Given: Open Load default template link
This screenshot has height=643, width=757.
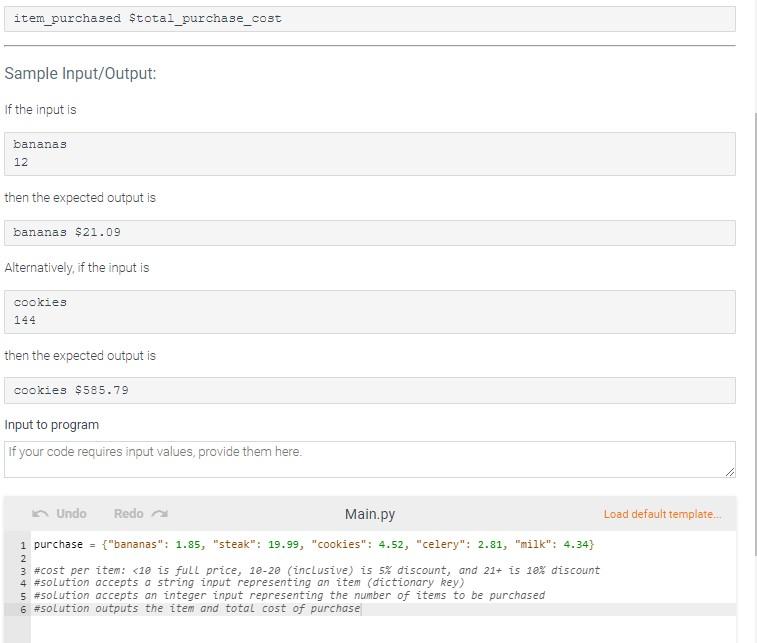Looking at the screenshot, I should (x=662, y=514).
